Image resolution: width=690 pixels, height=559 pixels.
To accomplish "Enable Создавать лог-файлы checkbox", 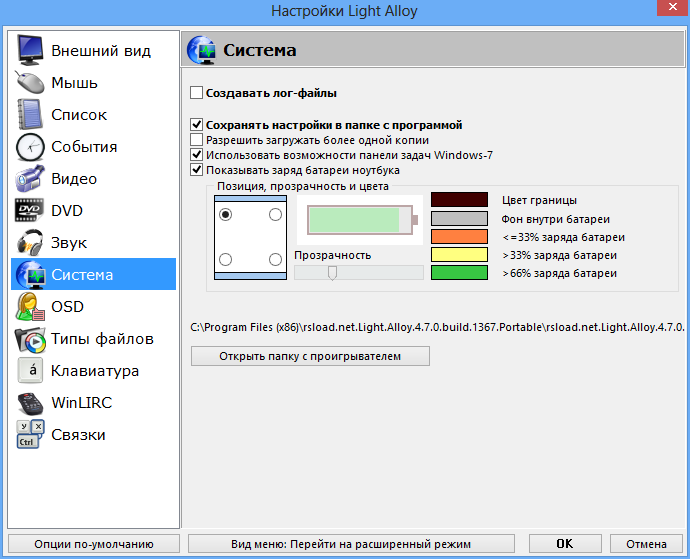I will tap(197, 93).
